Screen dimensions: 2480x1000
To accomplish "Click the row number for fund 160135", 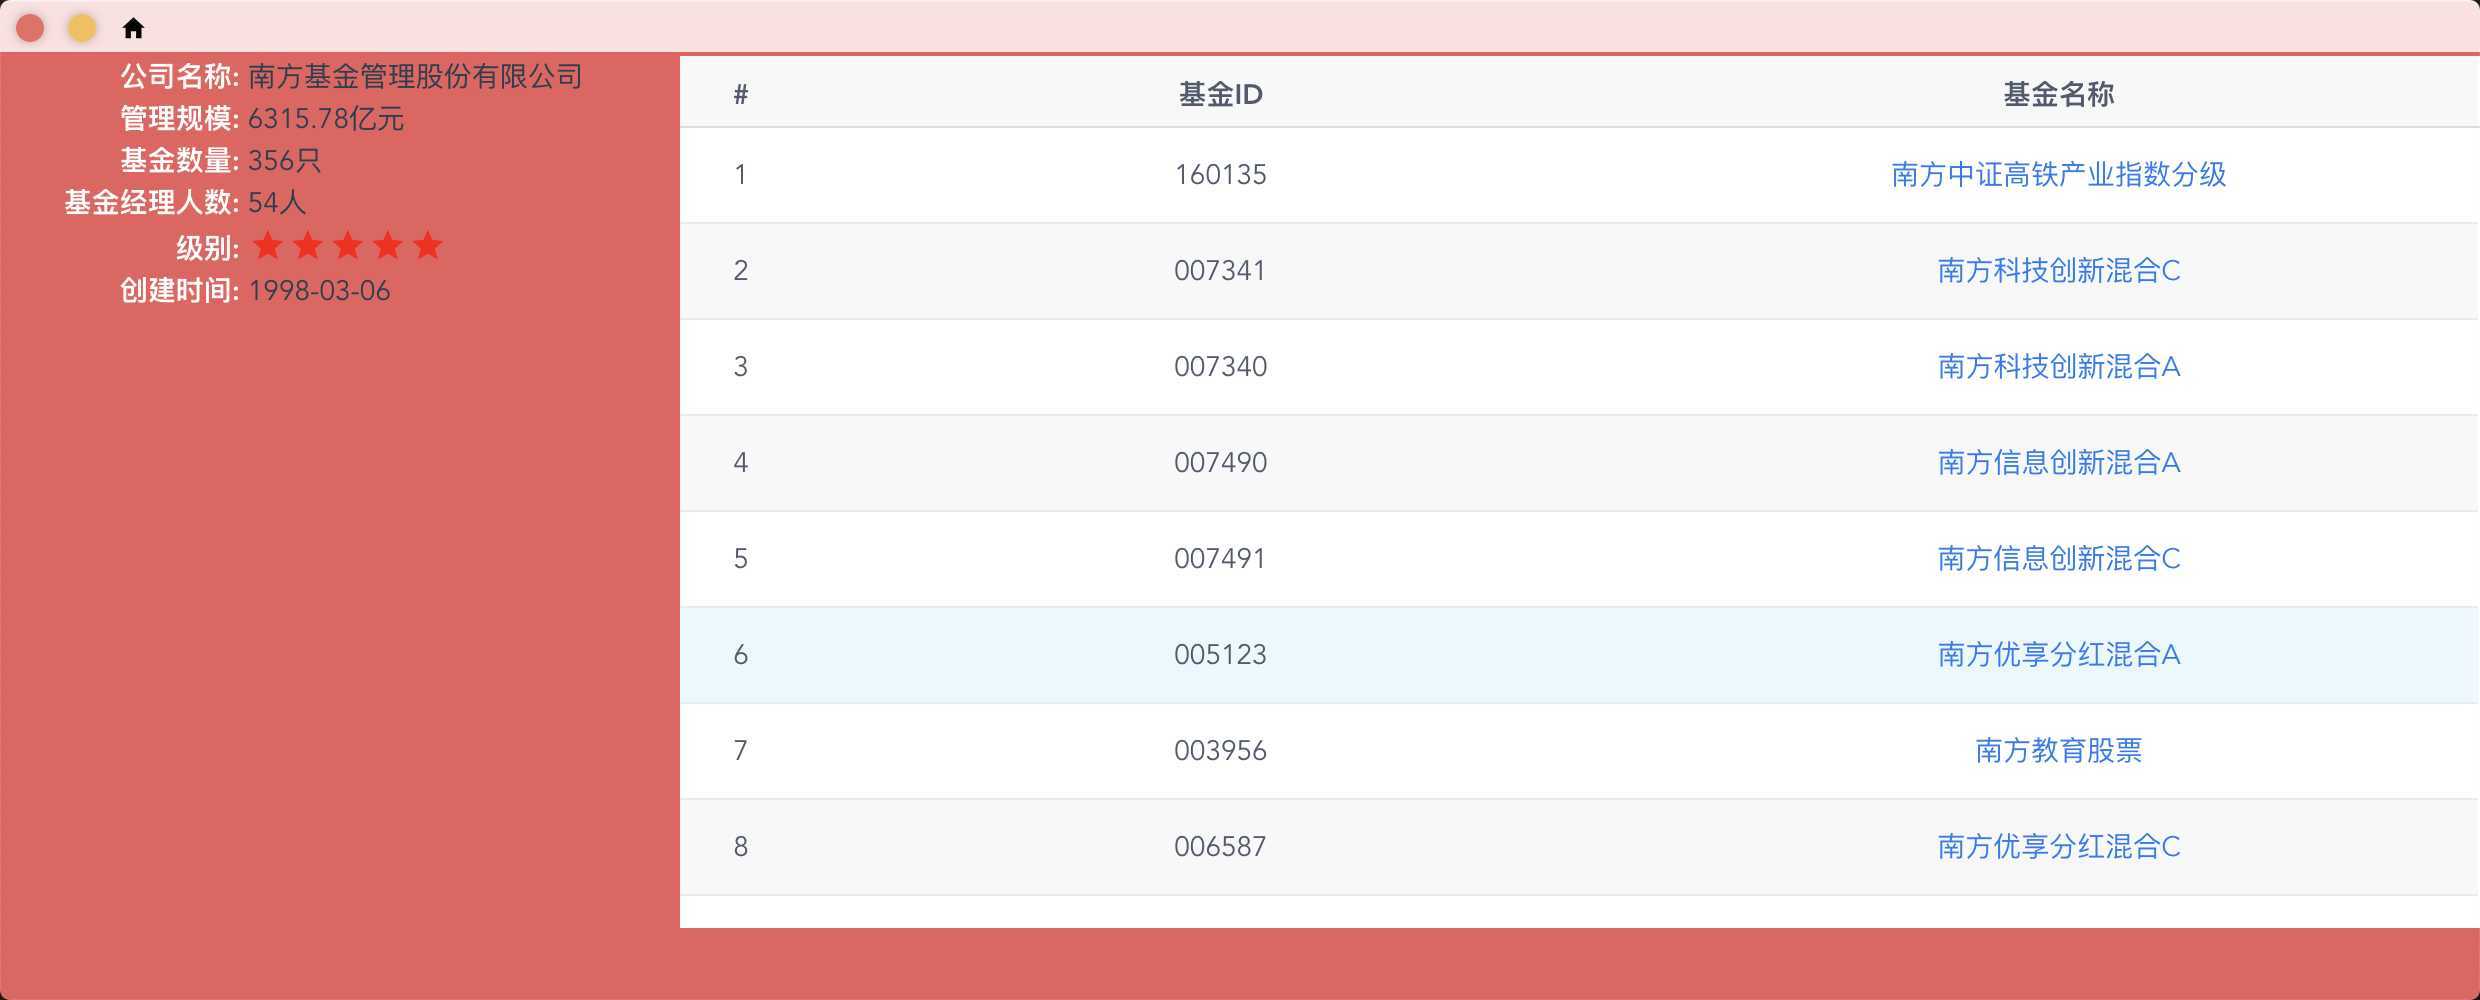I will tap(741, 175).
